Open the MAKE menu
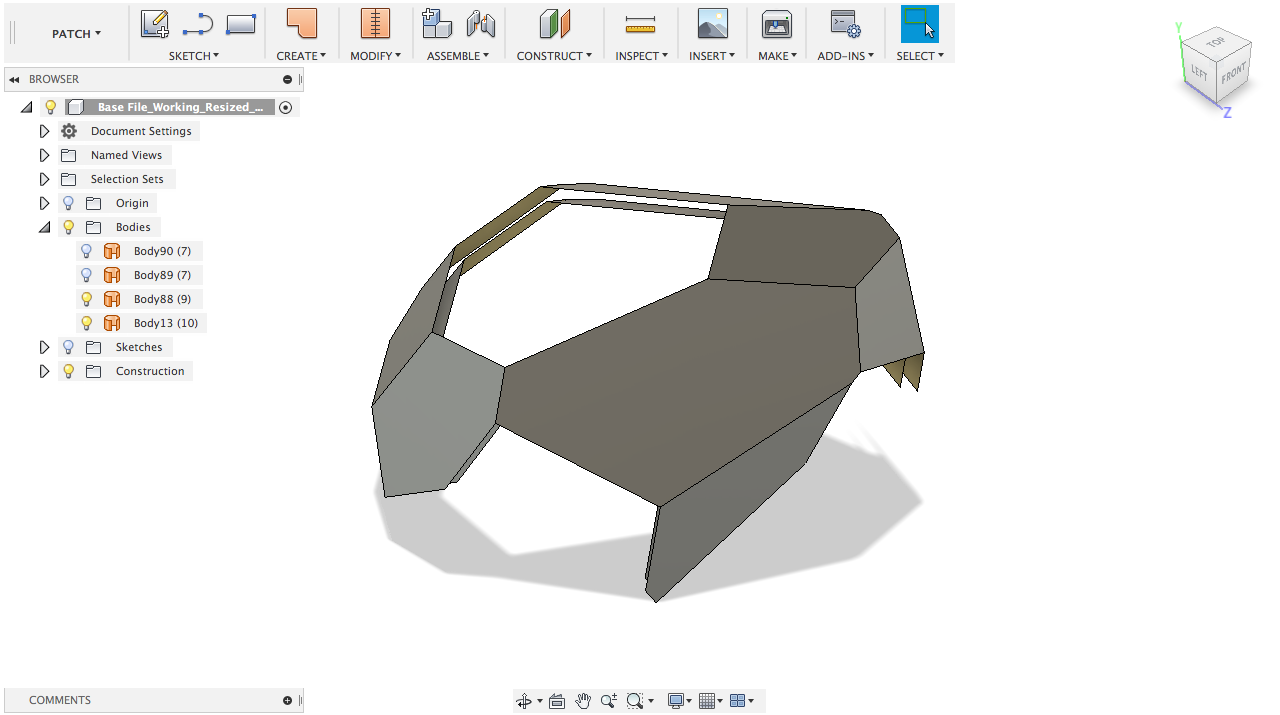 (777, 56)
